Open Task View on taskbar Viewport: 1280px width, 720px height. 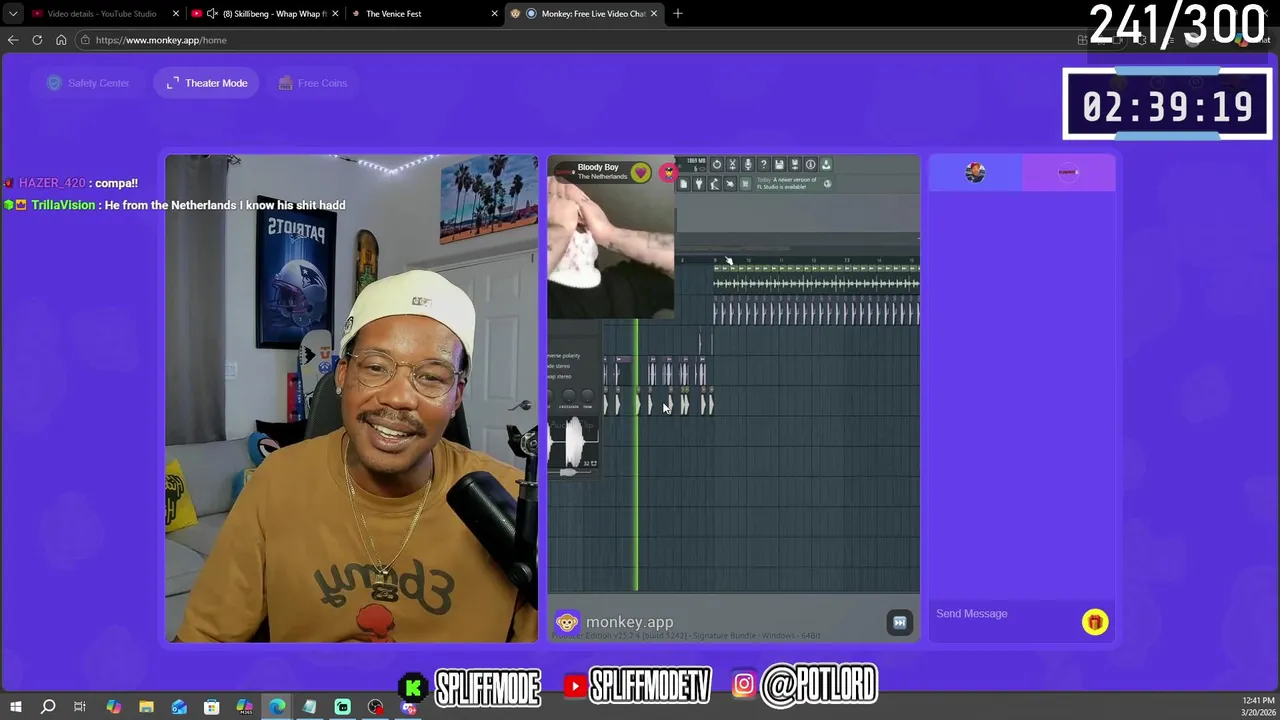tap(80, 707)
